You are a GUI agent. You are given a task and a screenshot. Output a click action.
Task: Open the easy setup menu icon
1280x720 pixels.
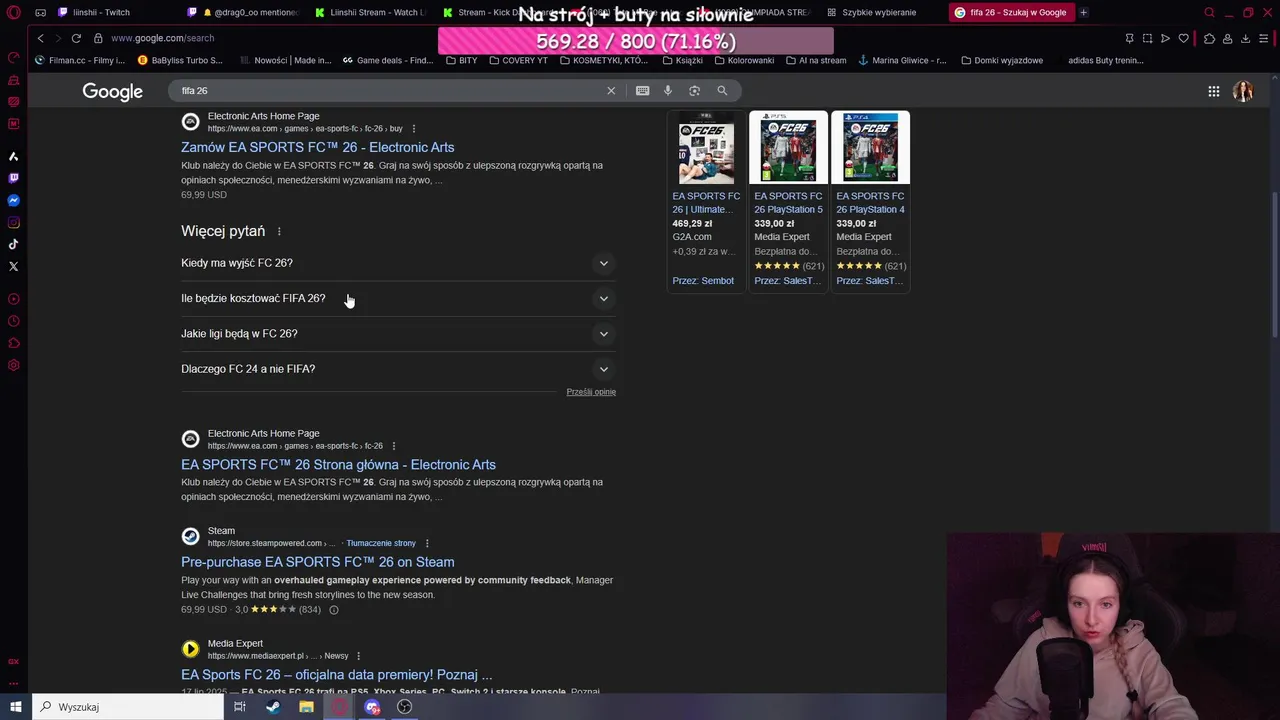click(1264, 38)
